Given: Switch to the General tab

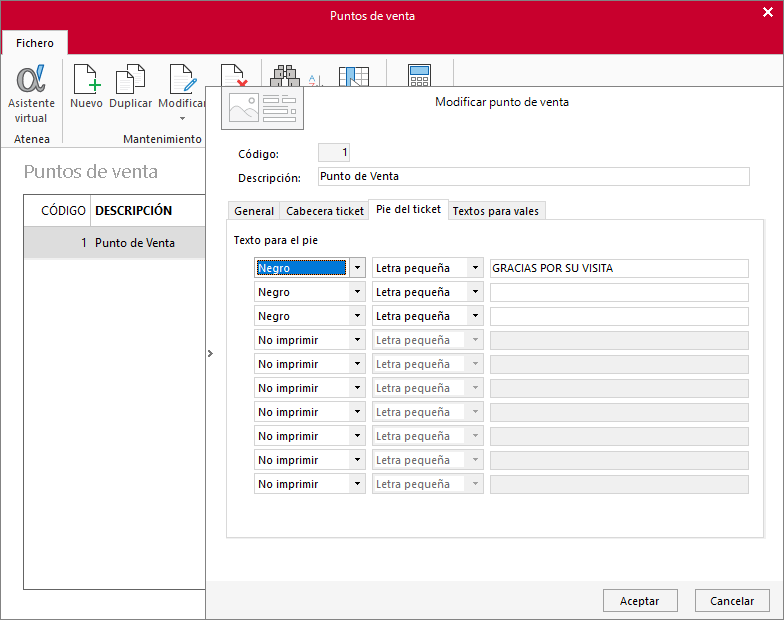Looking at the screenshot, I should pos(254,211).
